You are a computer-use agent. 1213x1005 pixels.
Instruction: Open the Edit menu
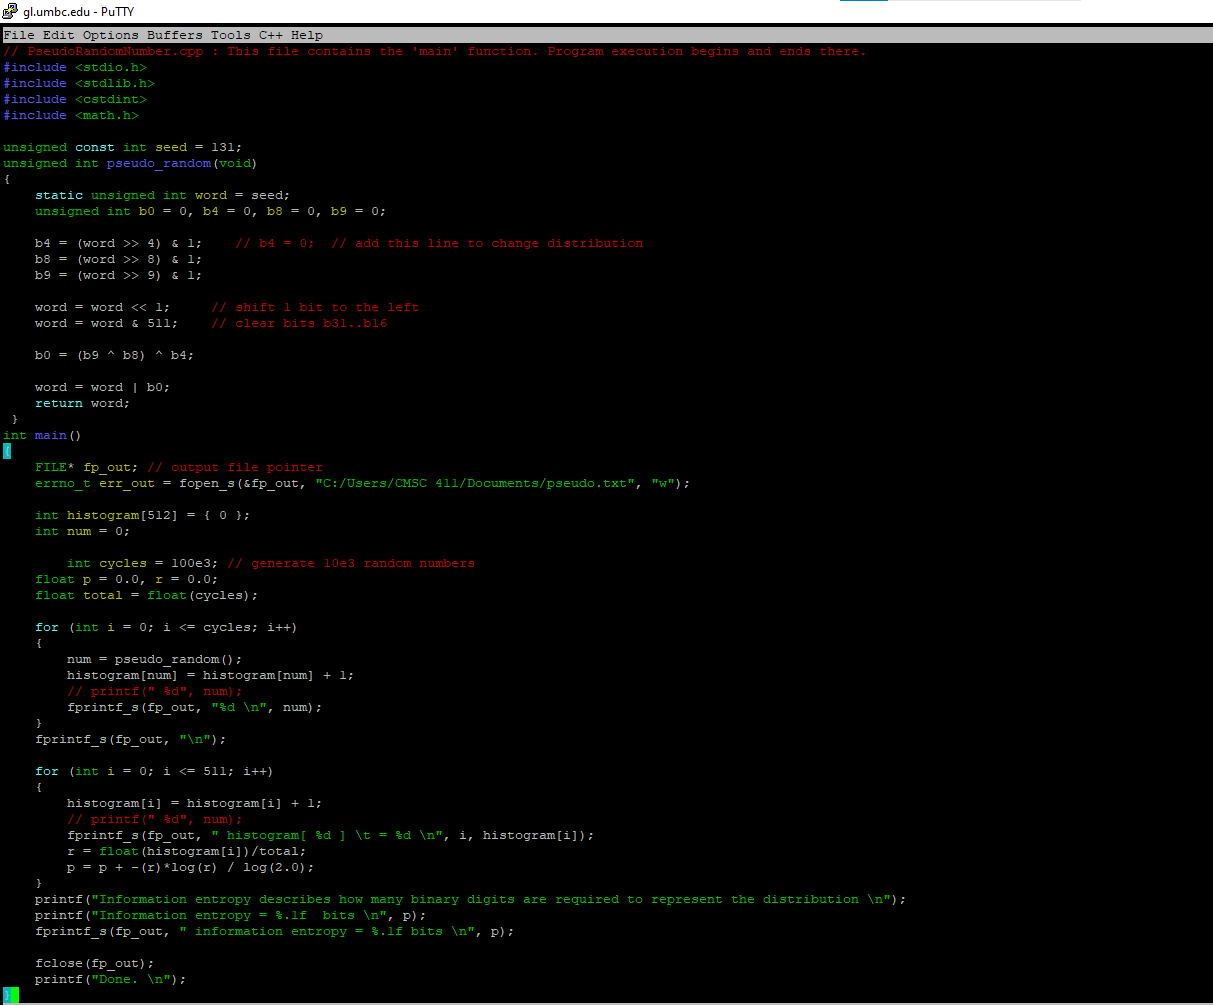click(x=58, y=34)
